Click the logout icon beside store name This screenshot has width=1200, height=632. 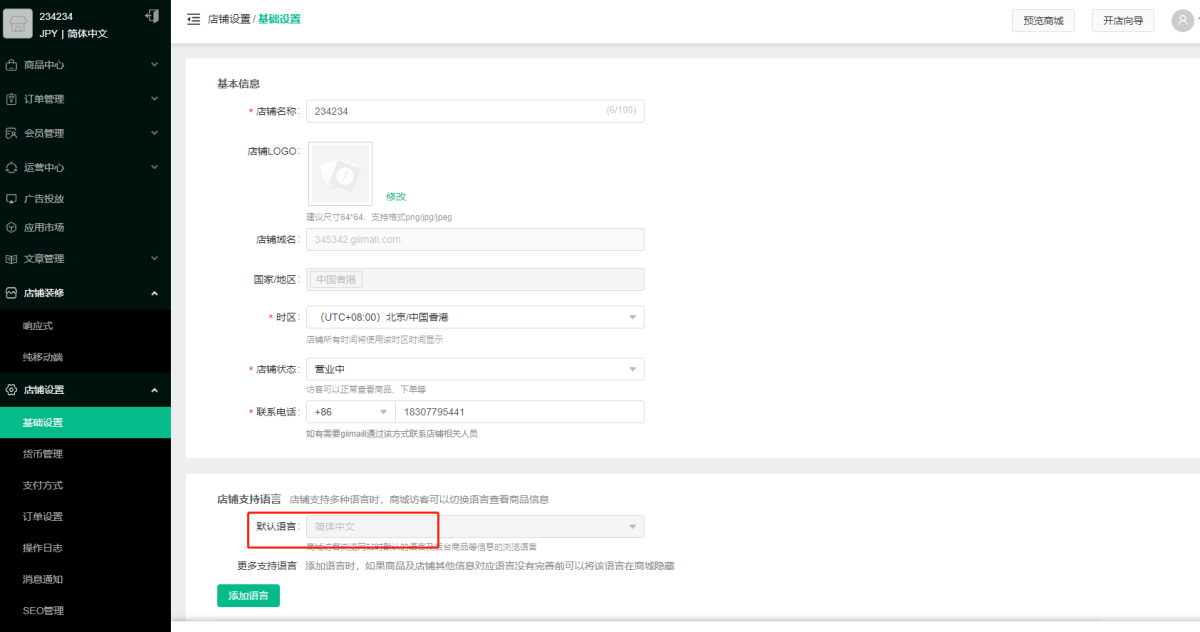click(151, 16)
